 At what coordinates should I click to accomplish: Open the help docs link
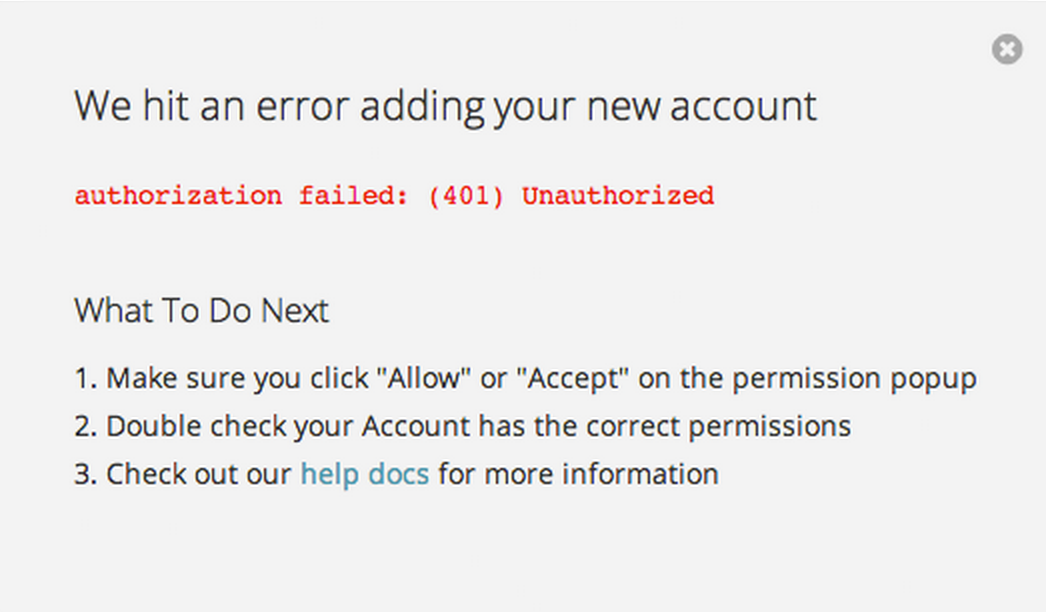pyautogui.click(x=365, y=475)
